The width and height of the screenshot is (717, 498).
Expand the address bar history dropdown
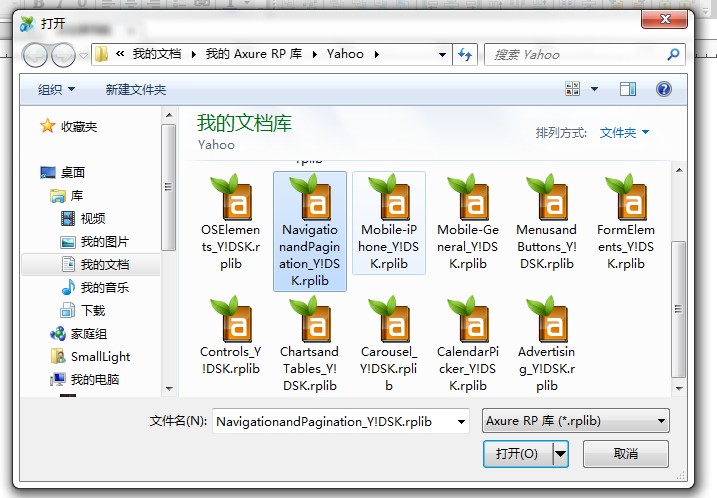click(x=442, y=54)
